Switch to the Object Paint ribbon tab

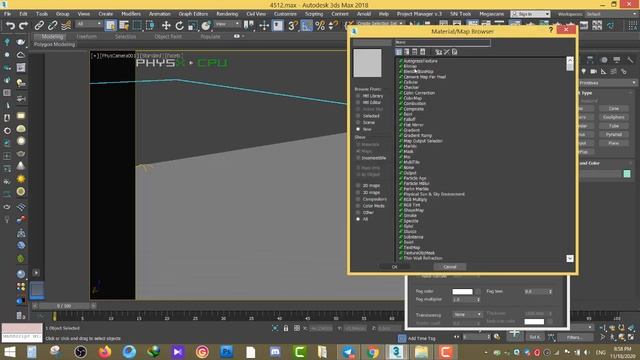click(x=168, y=37)
